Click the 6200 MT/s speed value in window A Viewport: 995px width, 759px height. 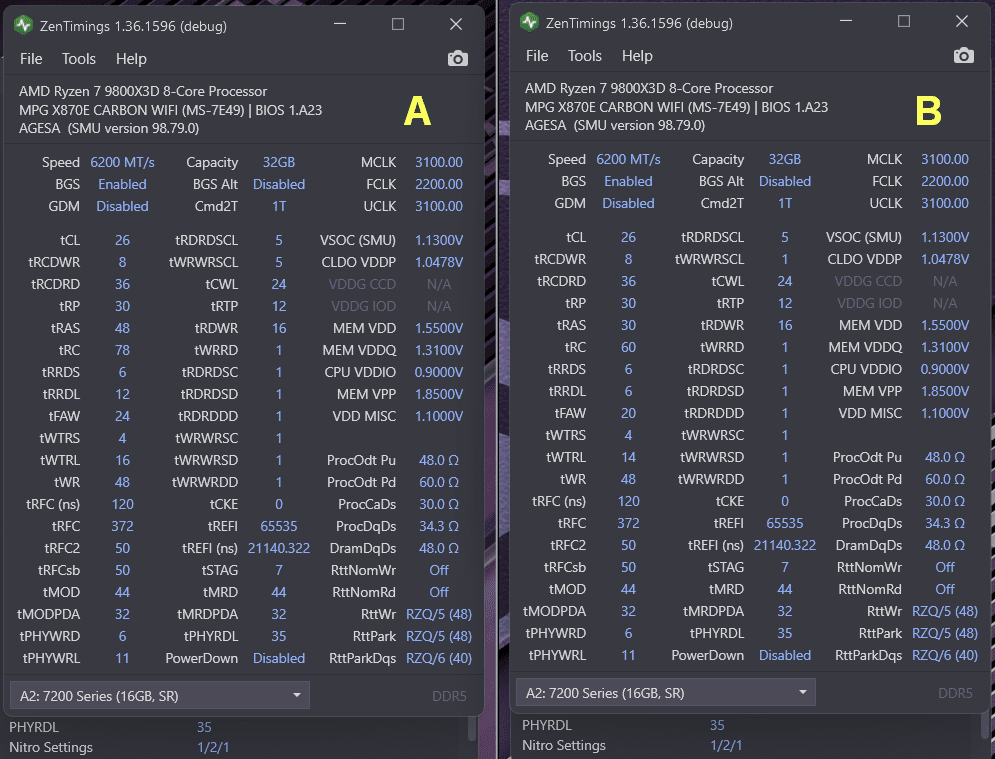(x=122, y=162)
